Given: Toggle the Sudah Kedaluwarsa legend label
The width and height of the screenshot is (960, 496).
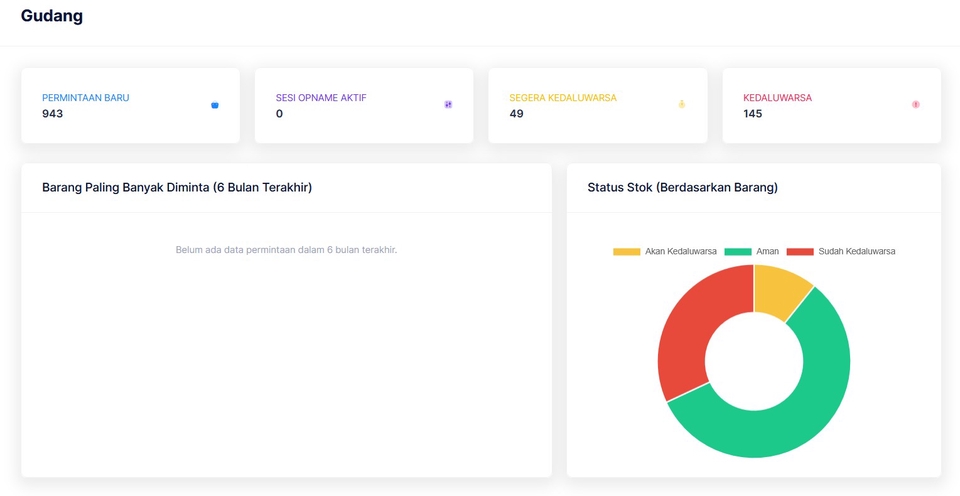Looking at the screenshot, I should [856, 251].
